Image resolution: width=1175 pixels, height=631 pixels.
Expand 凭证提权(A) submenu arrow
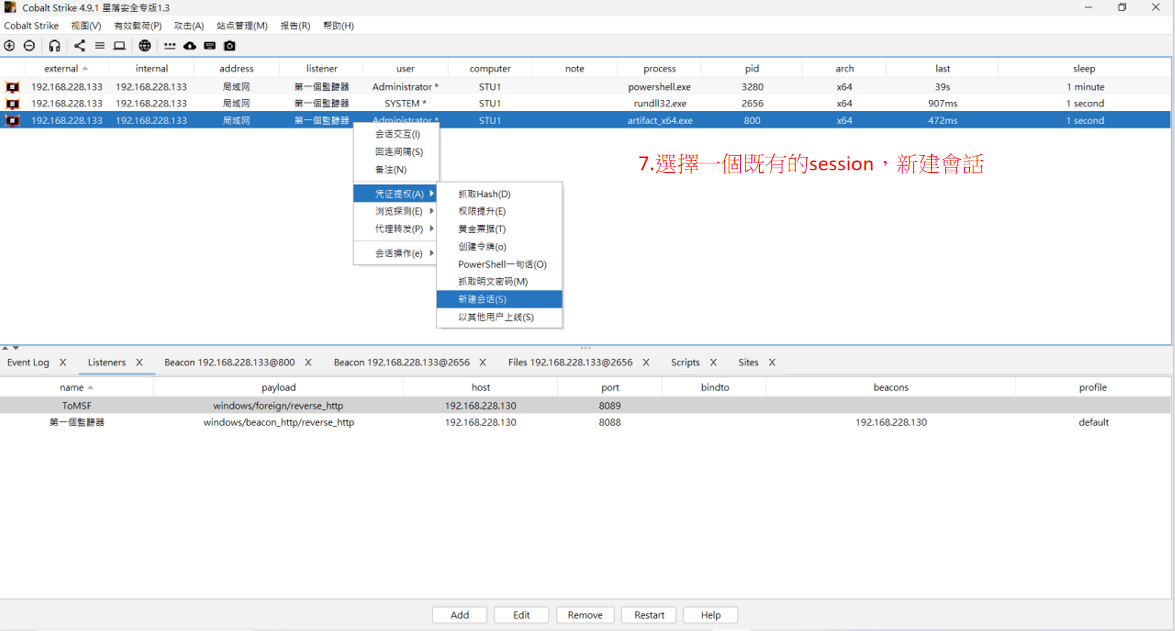coord(432,193)
